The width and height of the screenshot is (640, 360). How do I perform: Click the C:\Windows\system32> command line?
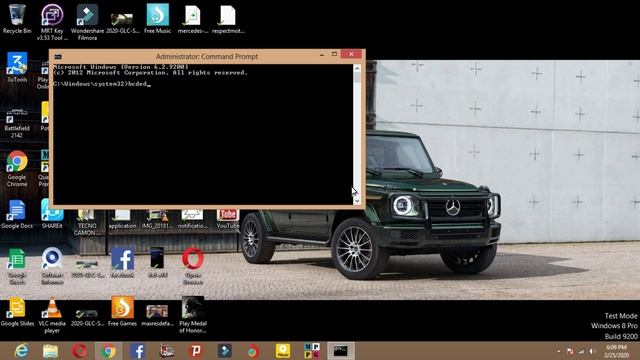(102, 84)
